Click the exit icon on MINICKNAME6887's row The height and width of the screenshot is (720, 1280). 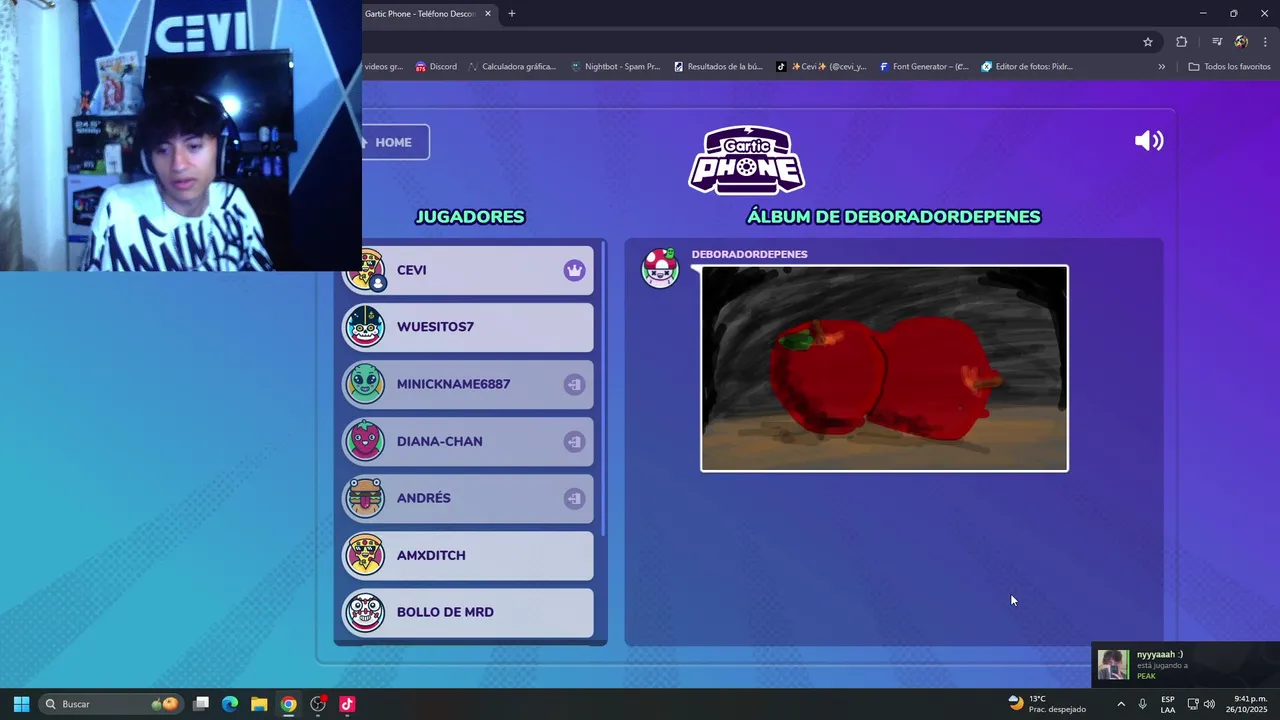point(574,384)
